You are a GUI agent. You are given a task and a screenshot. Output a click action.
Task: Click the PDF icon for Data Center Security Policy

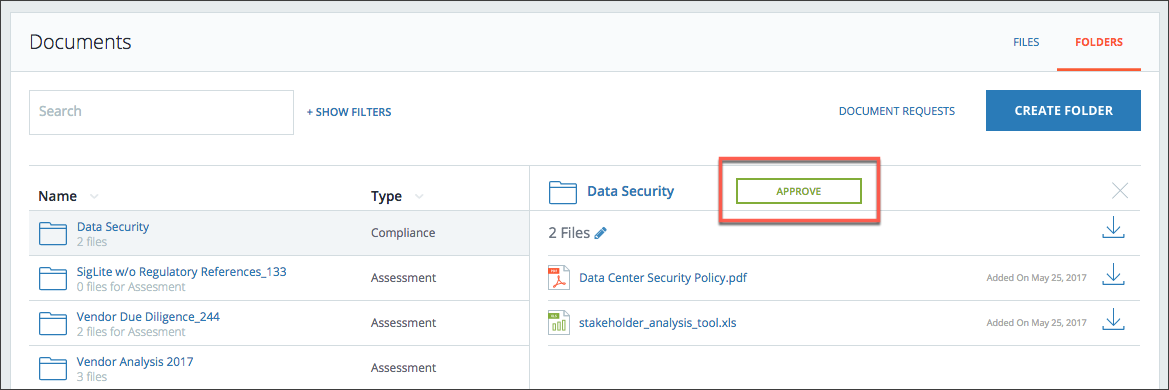click(558, 278)
